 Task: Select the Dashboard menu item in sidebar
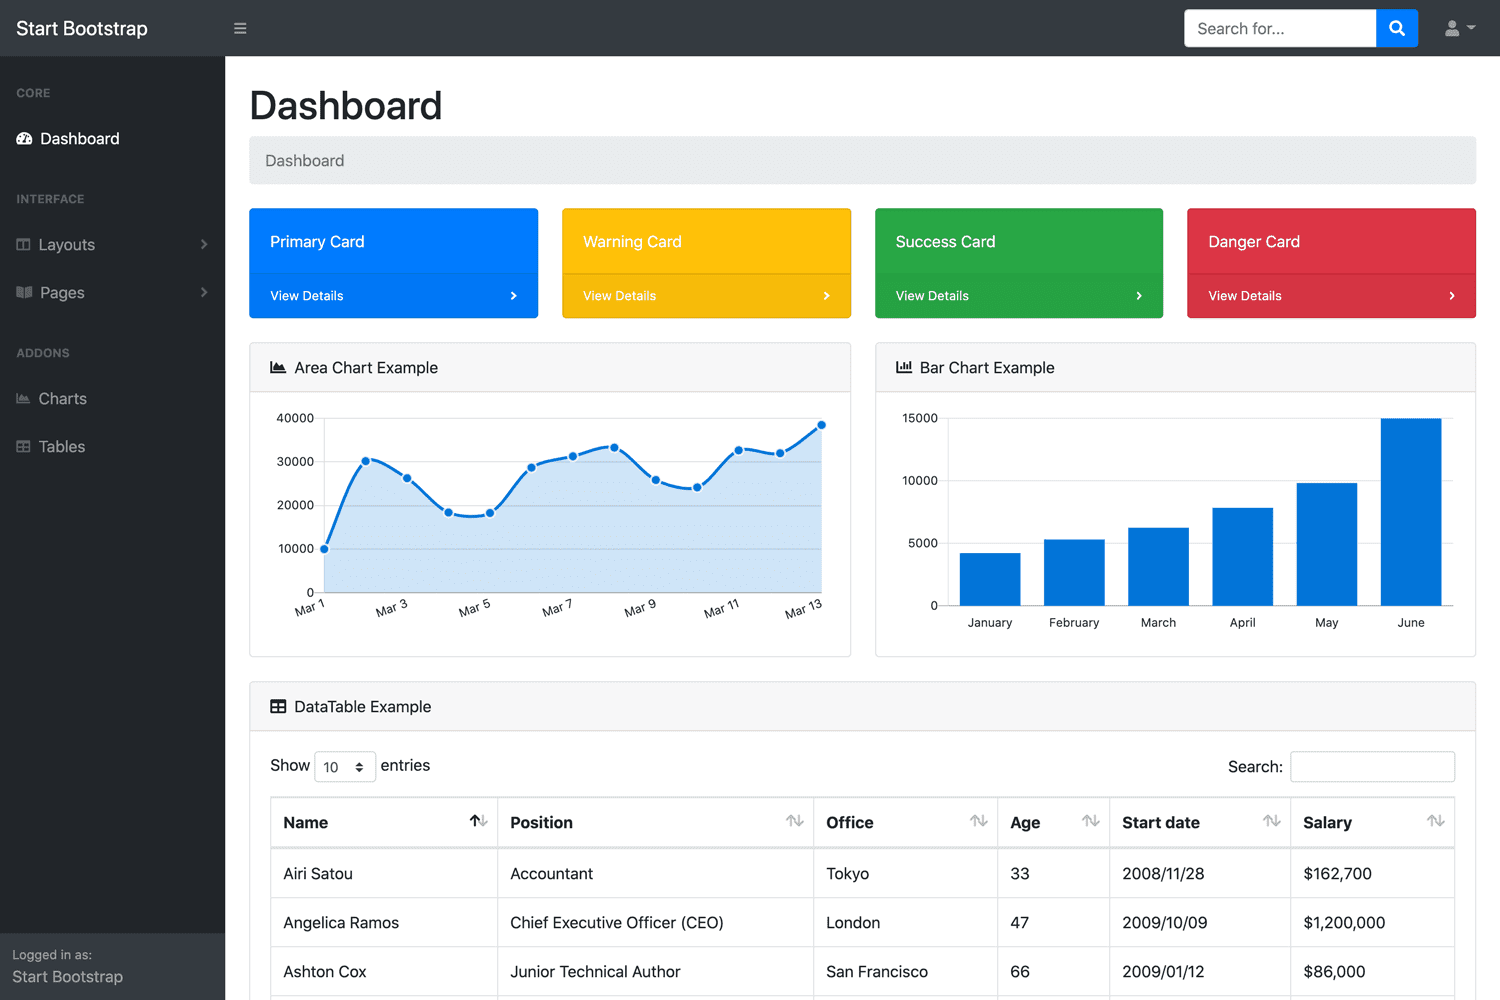coord(80,138)
